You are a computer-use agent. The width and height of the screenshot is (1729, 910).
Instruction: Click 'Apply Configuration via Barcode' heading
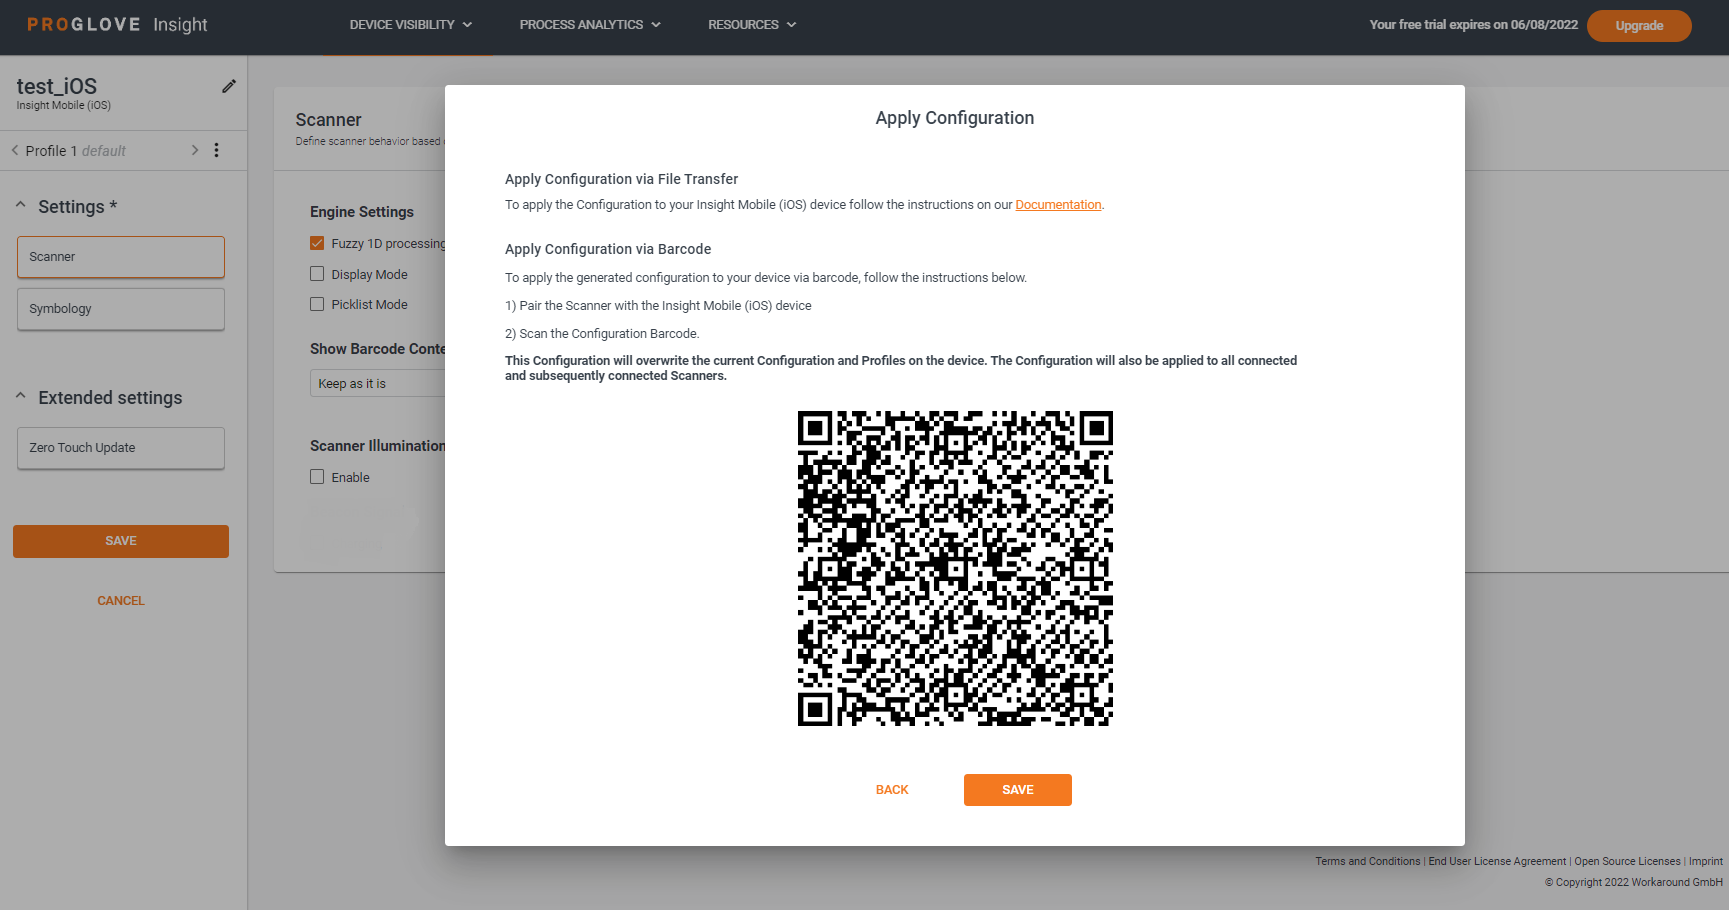(x=608, y=249)
